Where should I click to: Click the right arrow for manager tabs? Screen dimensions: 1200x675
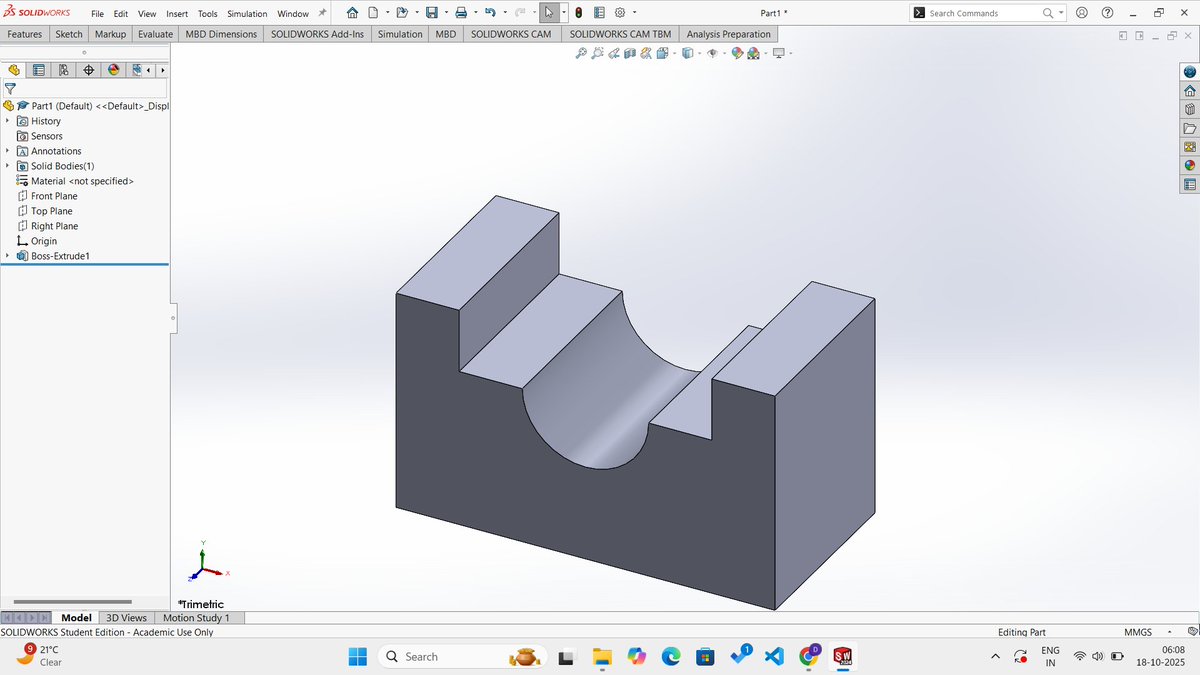tap(162, 70)
